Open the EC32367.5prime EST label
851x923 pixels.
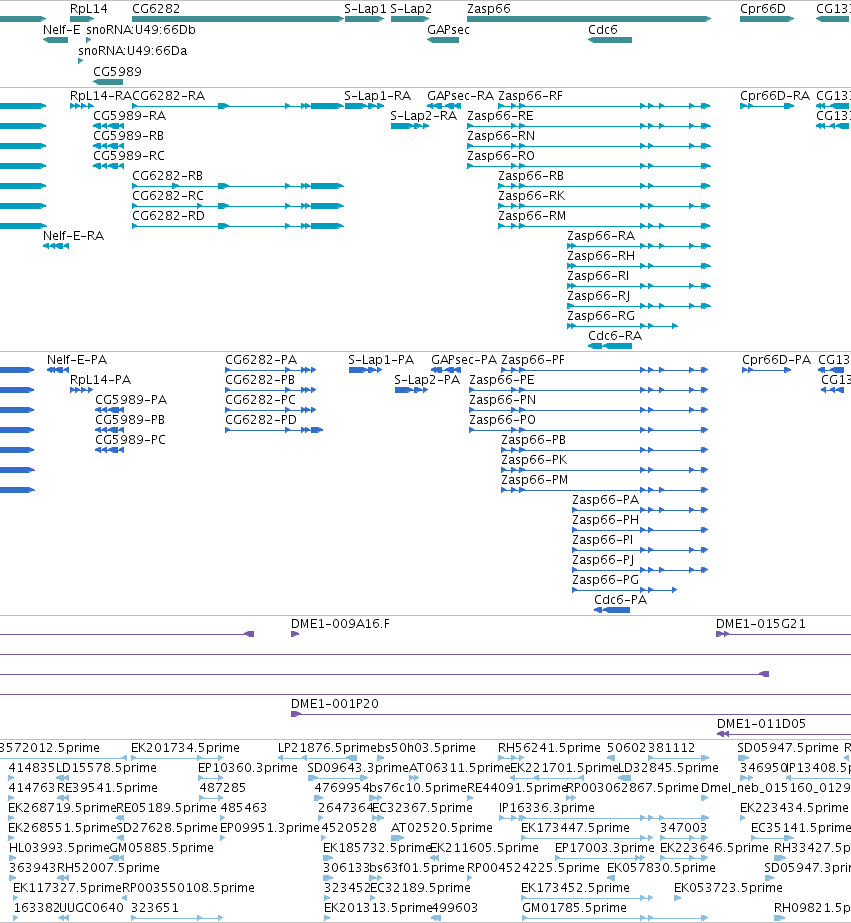coord(422,808)
